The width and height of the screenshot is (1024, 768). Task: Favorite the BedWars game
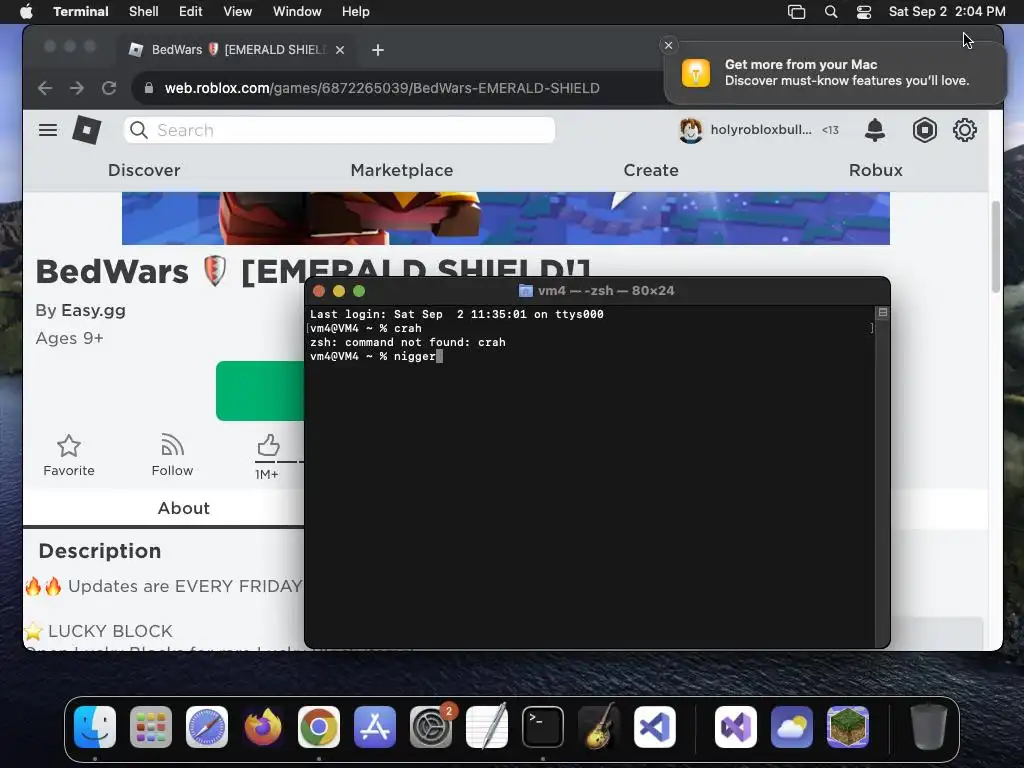(x=69, y=455)
